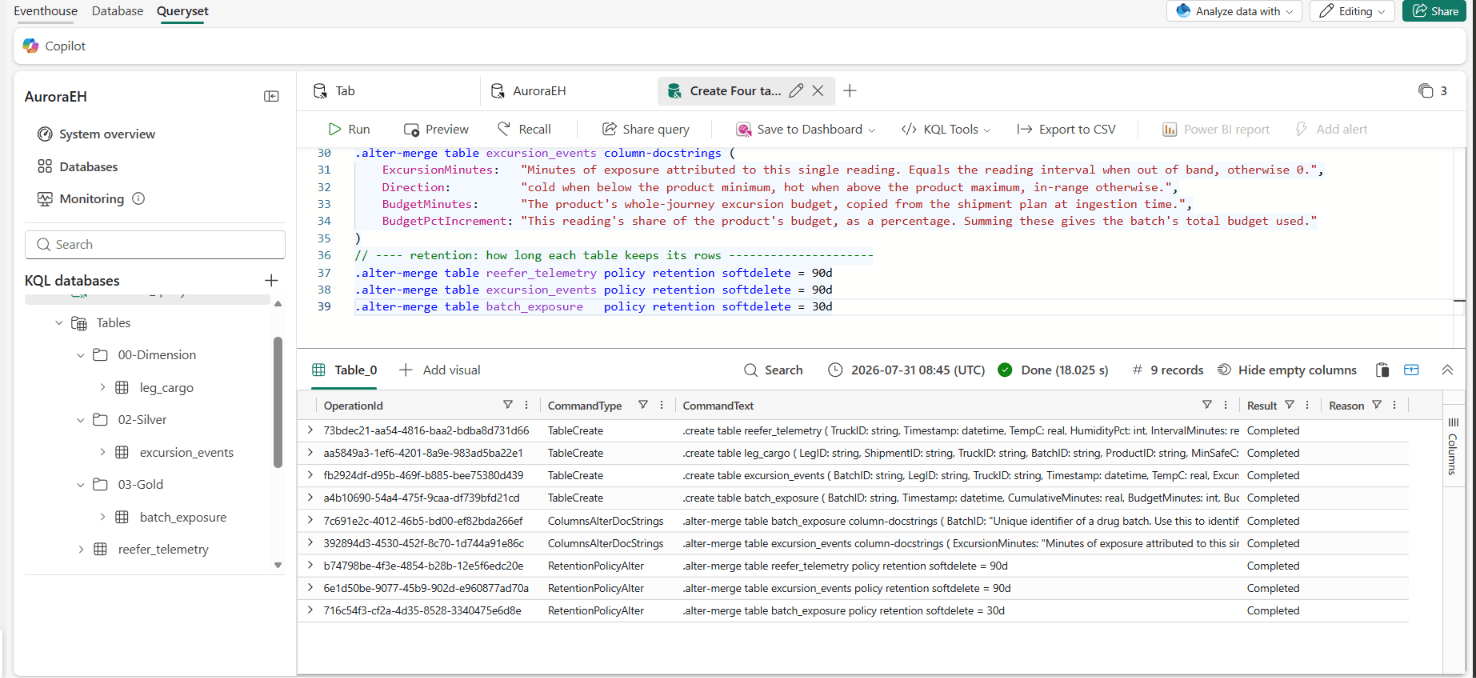The width and height of the screenshot is (1476, 678).
Task: Show the Monitoring info tooltip icon
Action: point(138,199)
